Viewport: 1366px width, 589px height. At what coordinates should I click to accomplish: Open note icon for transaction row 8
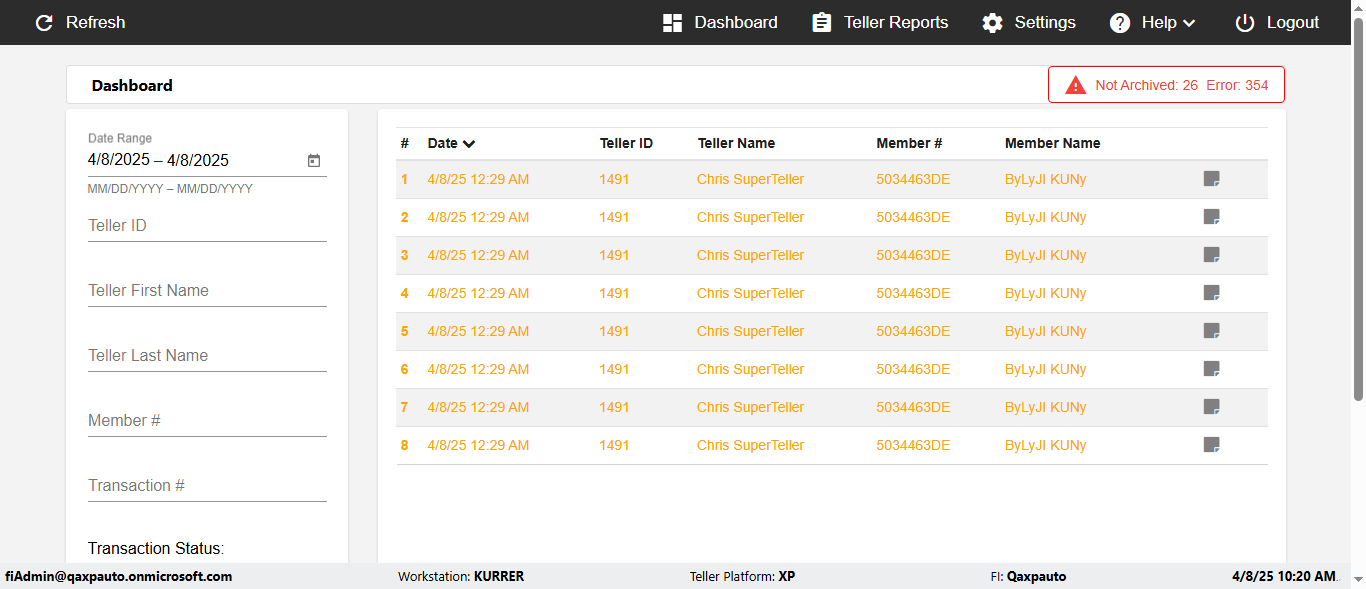[1211, 445]
